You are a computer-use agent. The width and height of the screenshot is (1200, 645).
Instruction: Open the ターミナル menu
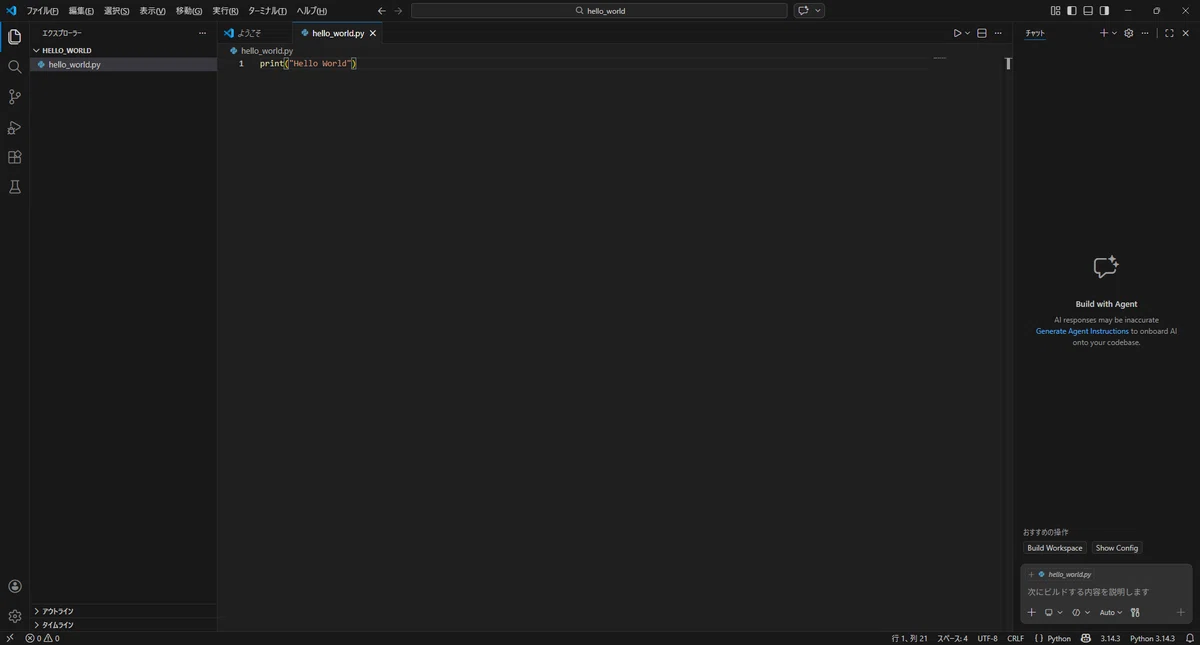click(267, 11)
